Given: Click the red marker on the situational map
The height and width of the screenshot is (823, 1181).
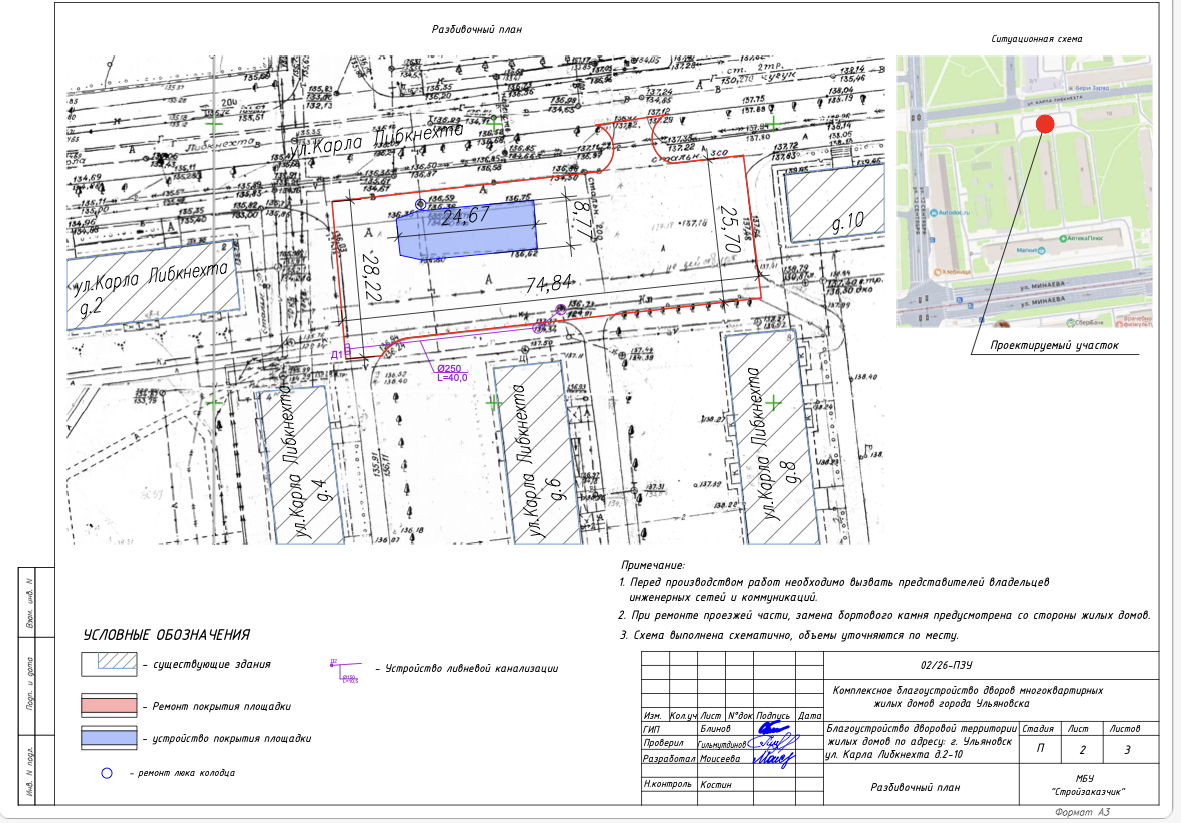Looking at the screenshot, I should pos(1044,124).
